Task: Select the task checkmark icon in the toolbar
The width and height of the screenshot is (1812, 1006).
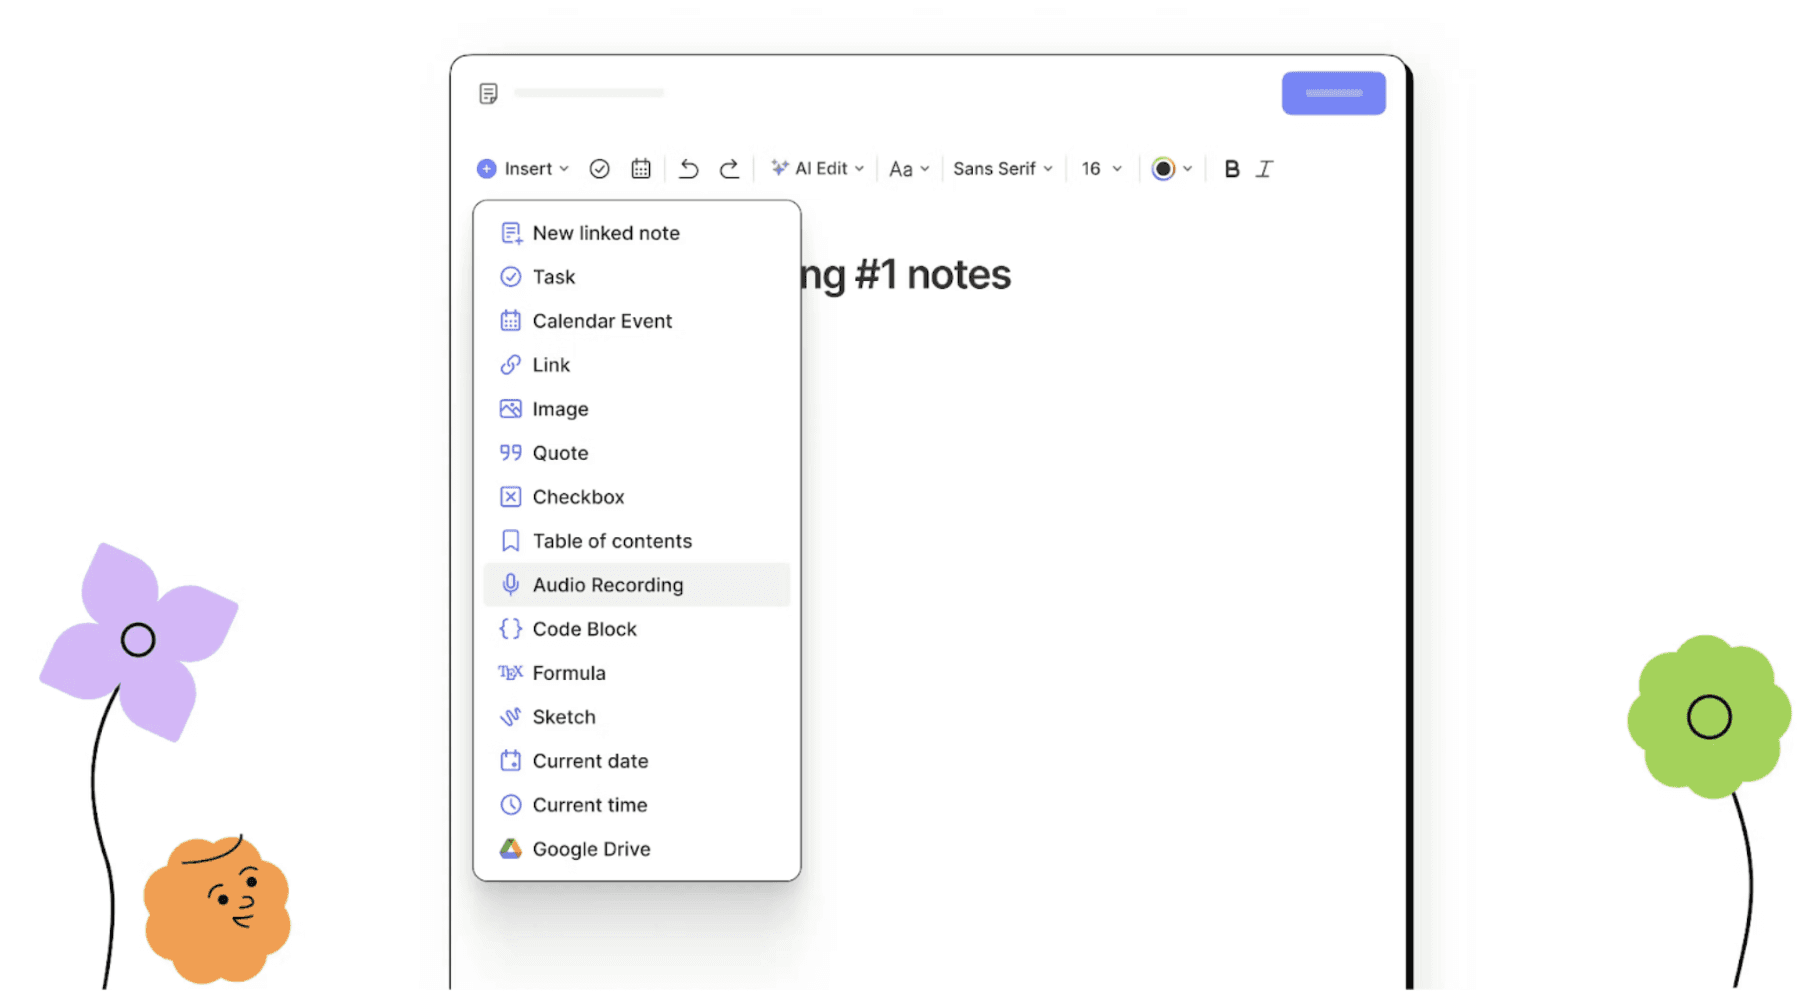Action: (x=599, y=168)
